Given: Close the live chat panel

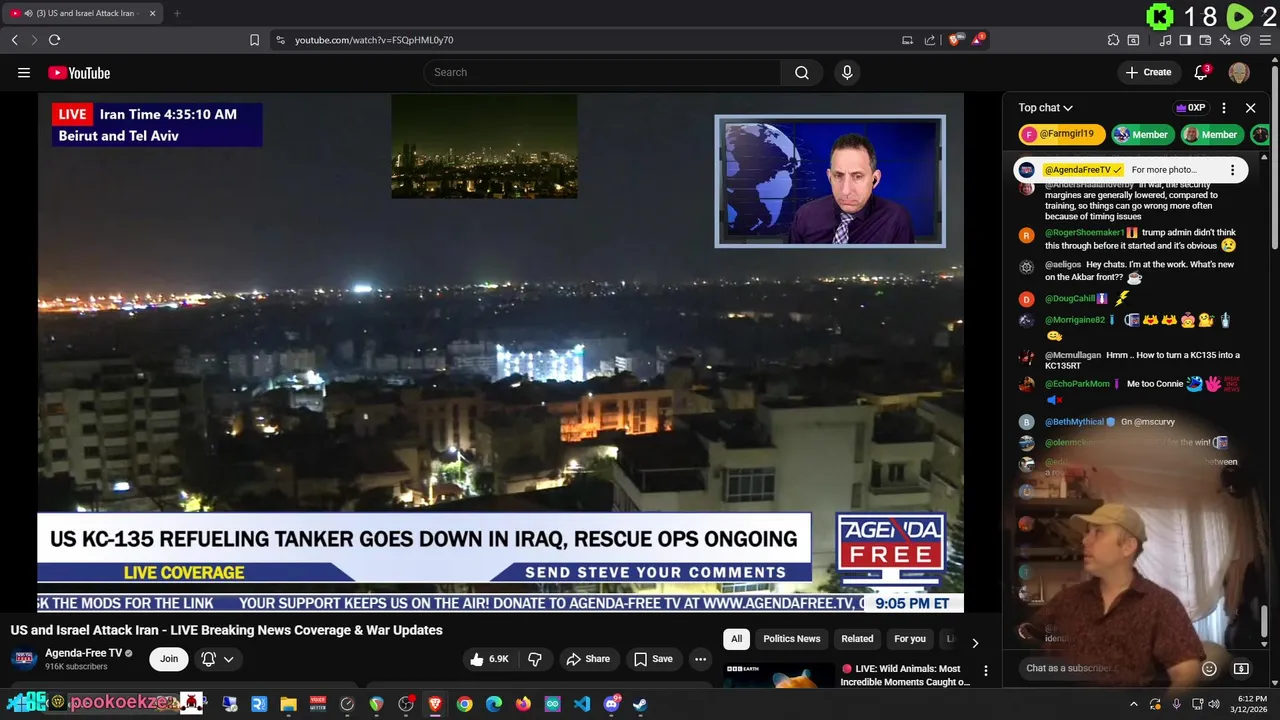Looking at the screenshot, I should click(x=1250, y=108).
